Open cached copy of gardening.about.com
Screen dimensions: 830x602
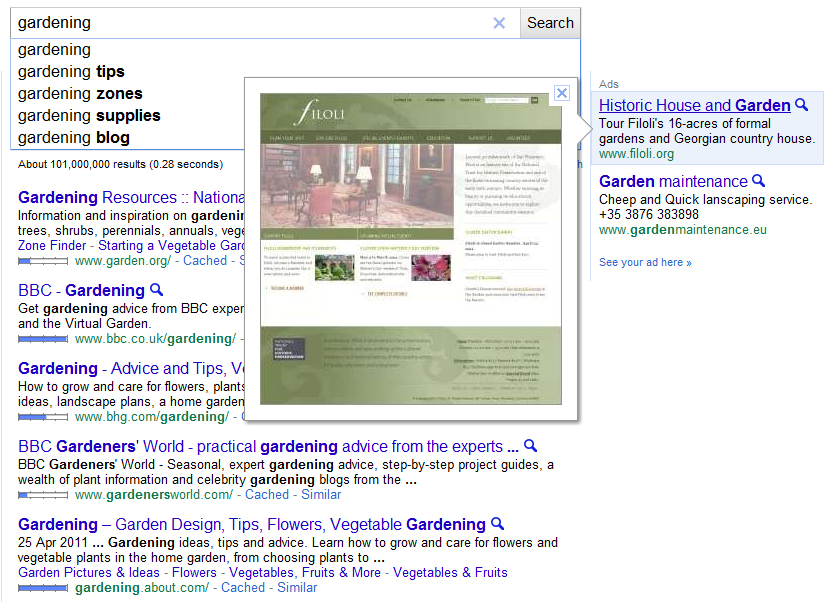coord(243,588)
